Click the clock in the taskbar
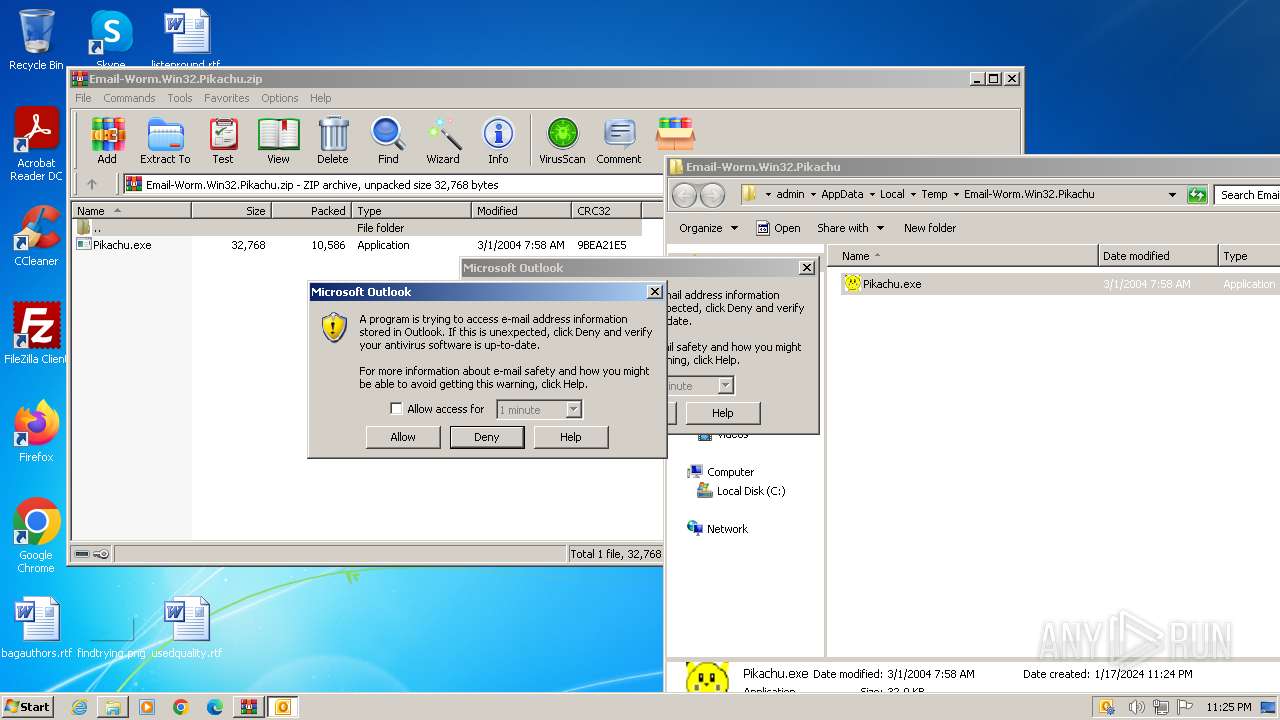 (x=1228, y=707)
